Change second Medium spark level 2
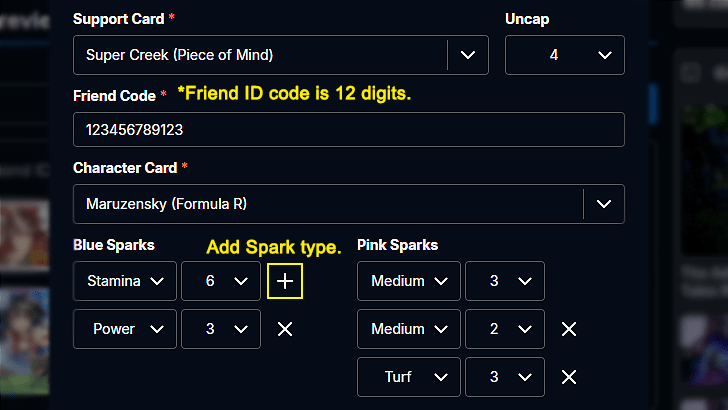Screen dimensions: 728x410 pos(505,329)
